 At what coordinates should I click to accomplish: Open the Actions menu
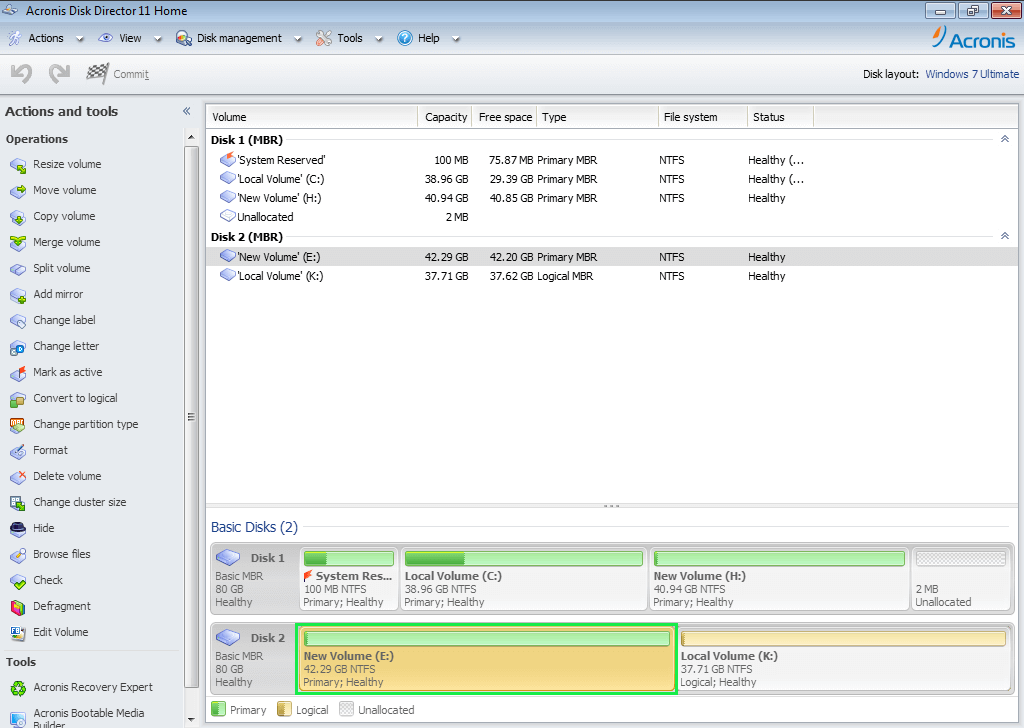tap(46, 39)
